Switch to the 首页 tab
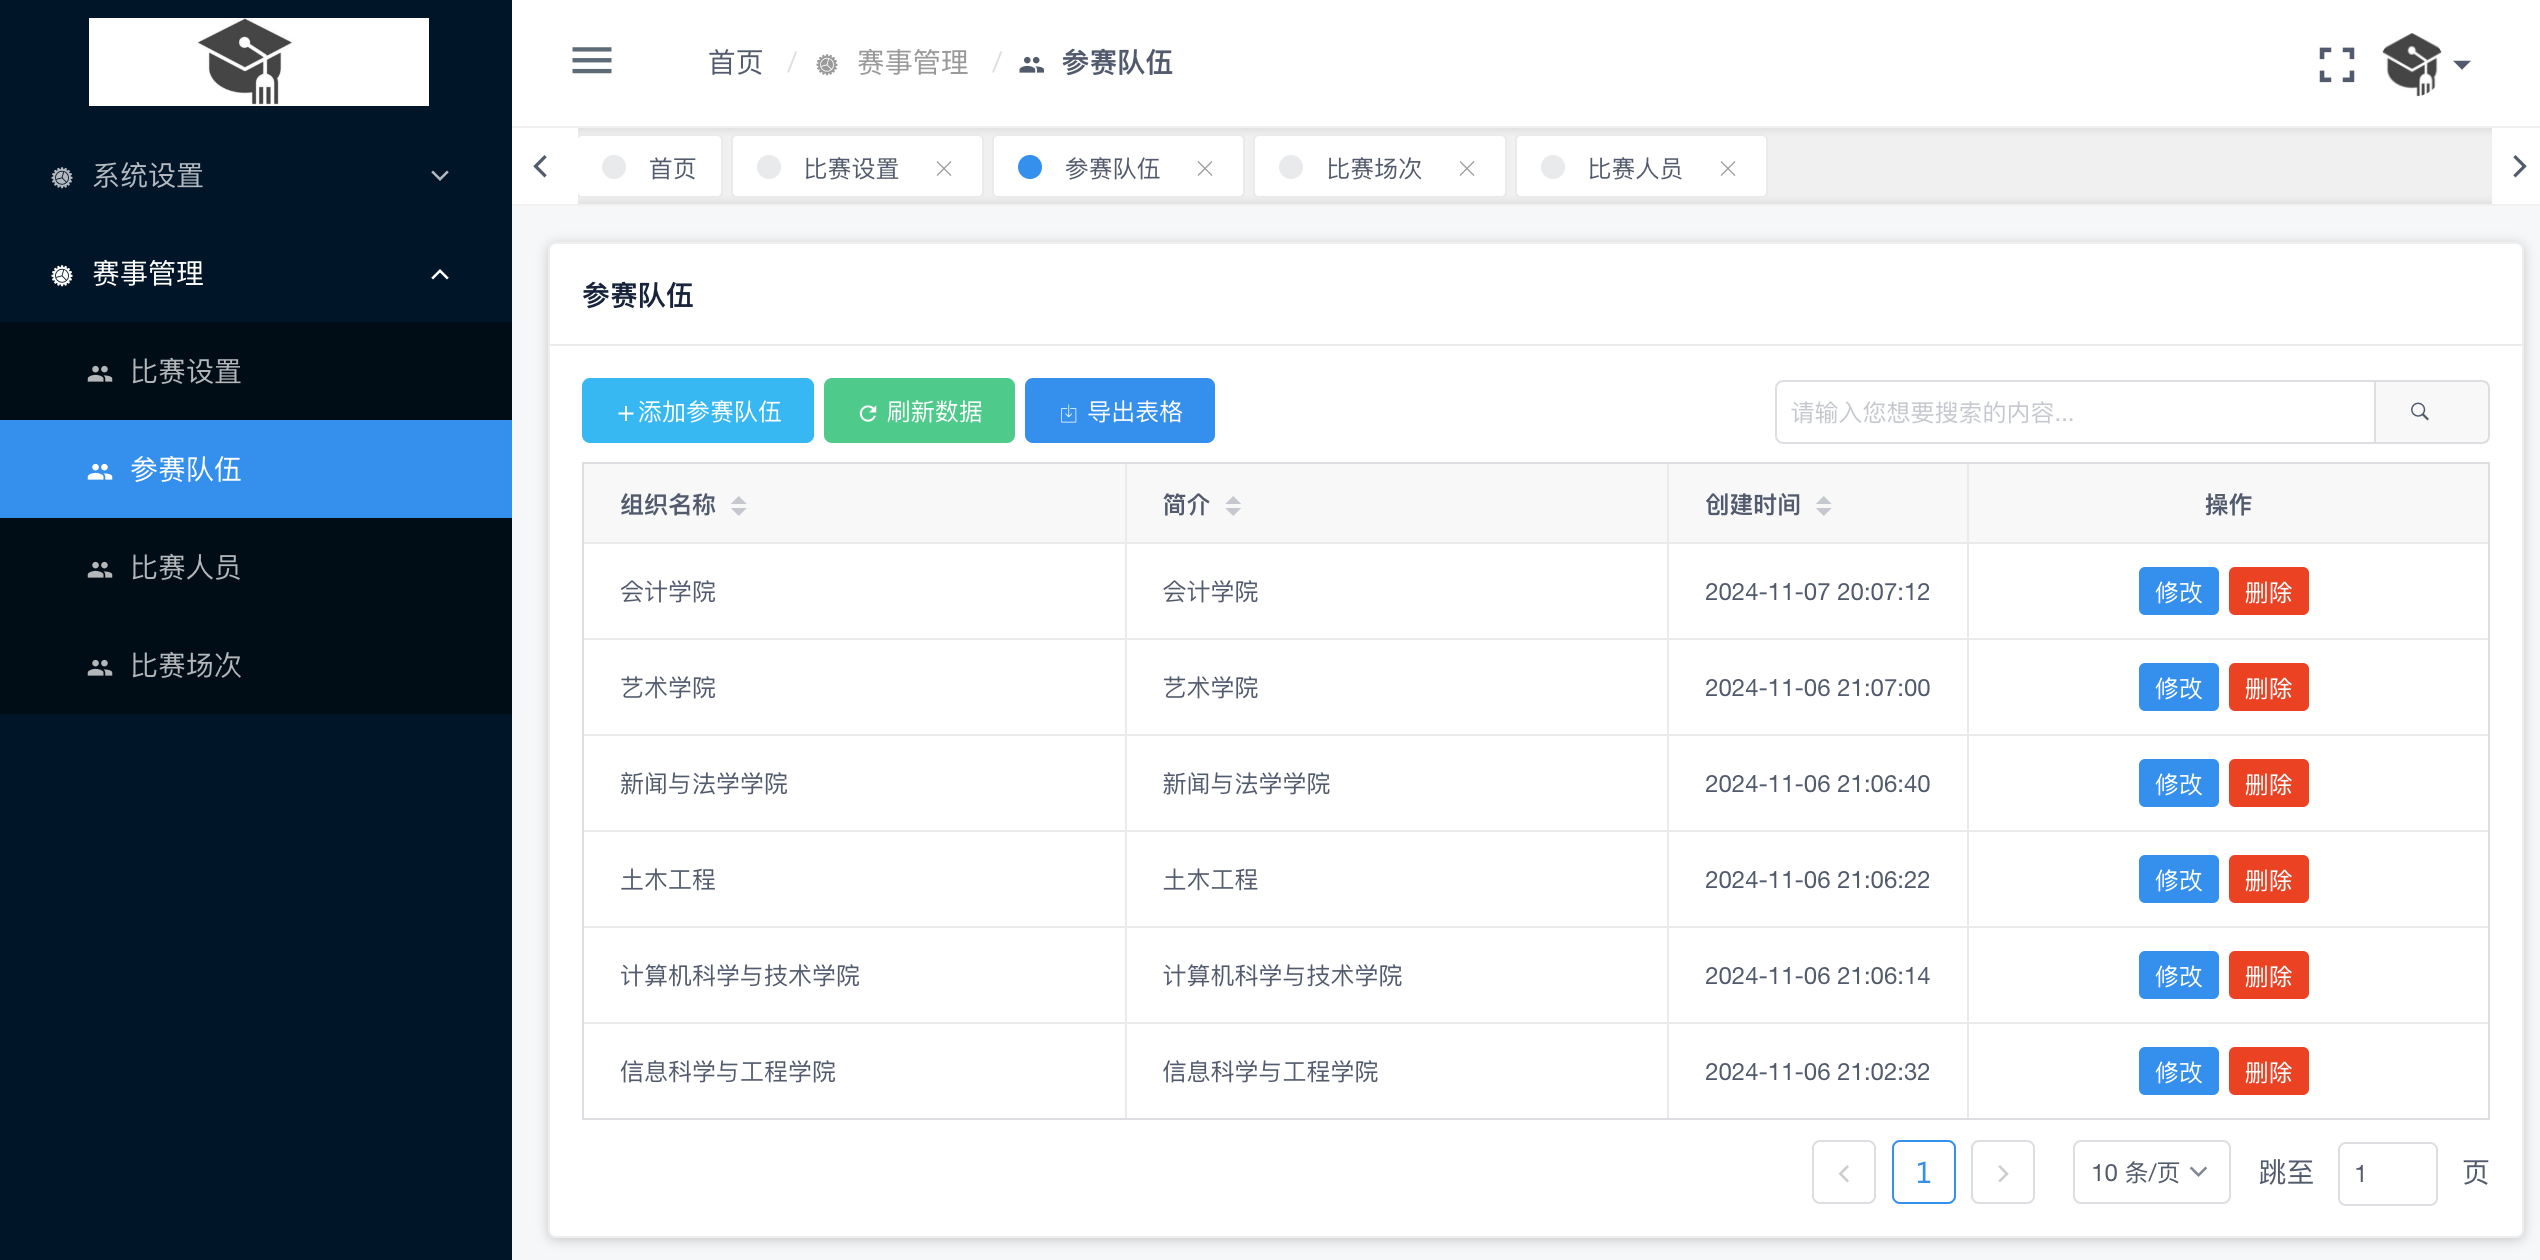 pos(650,167)
